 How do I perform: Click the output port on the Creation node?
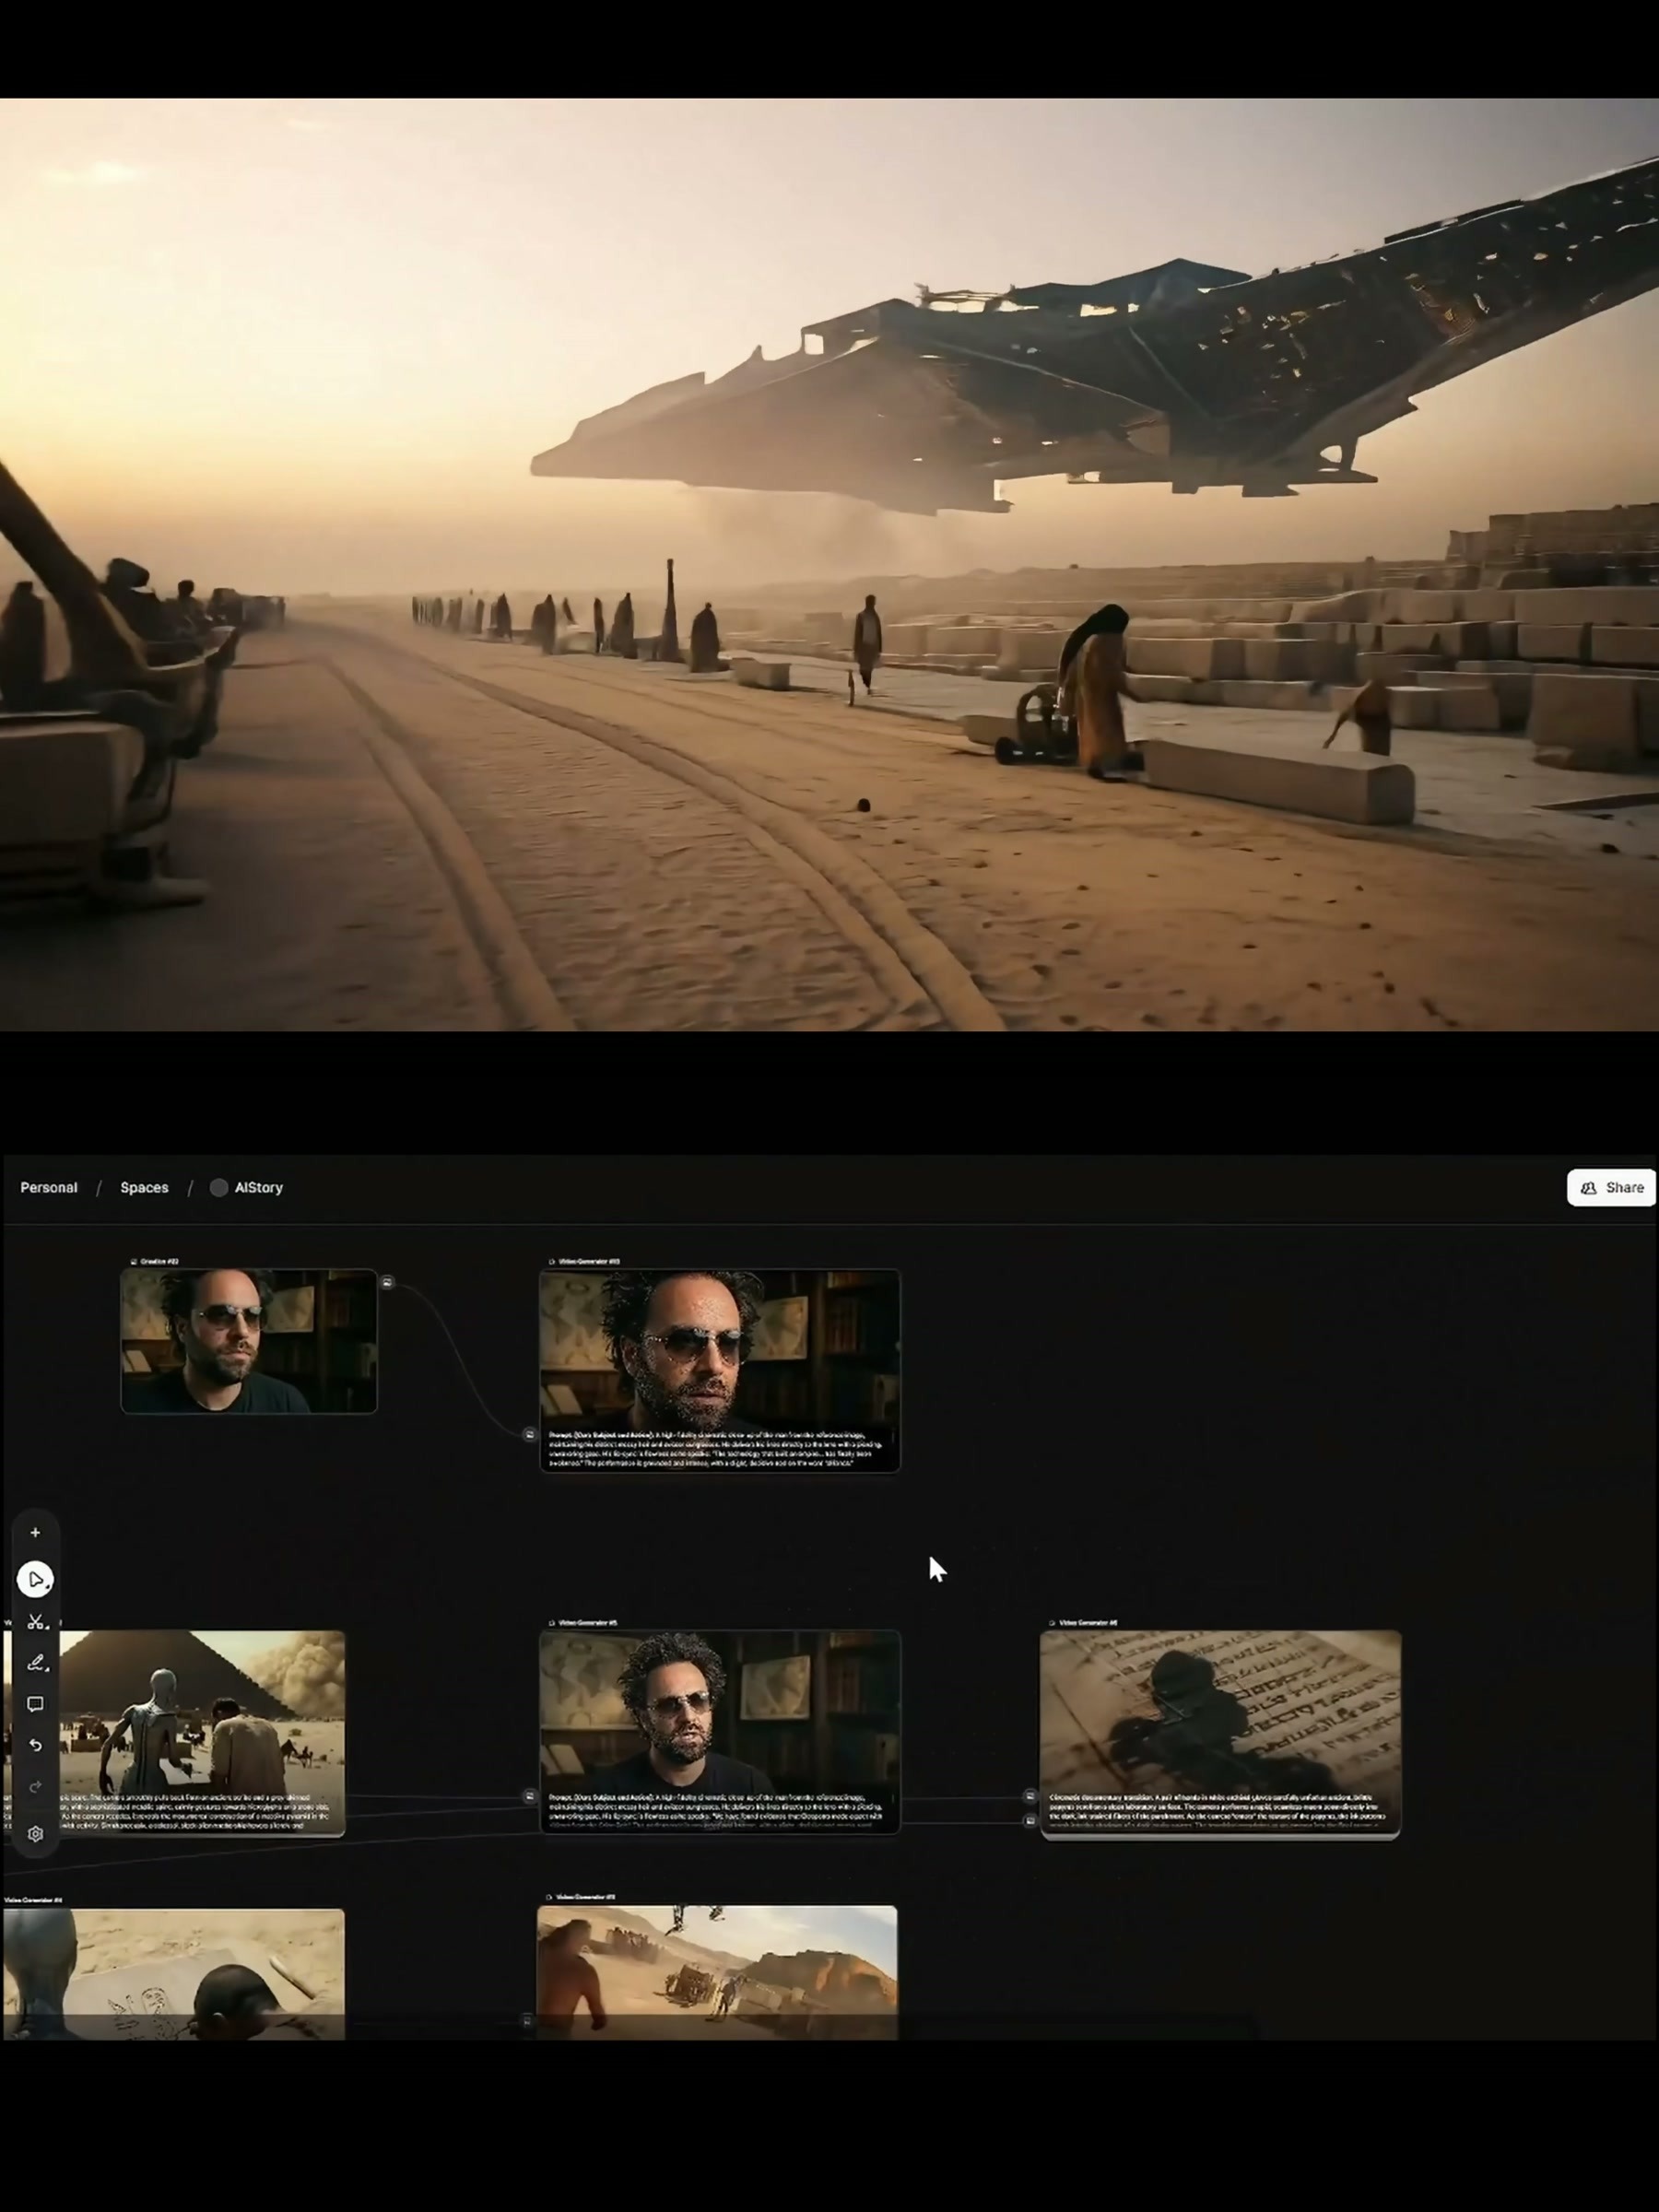[x=387, y=1282]
